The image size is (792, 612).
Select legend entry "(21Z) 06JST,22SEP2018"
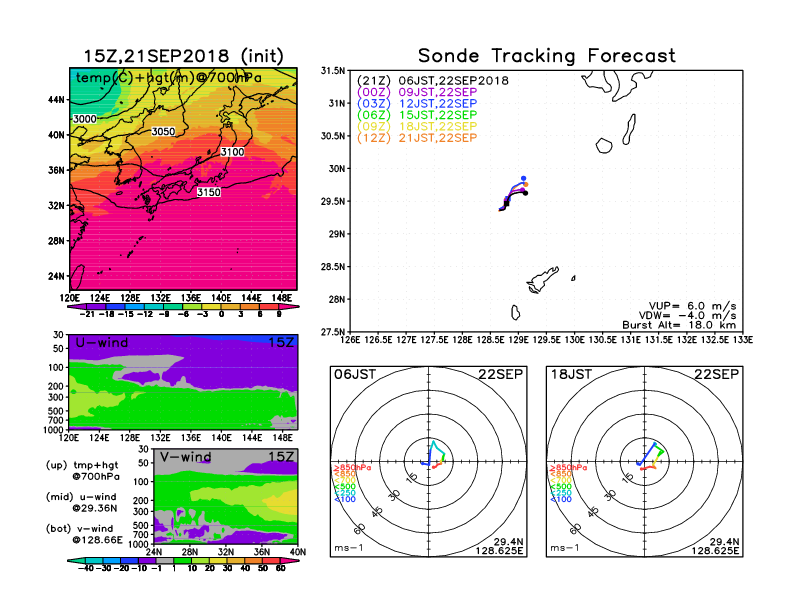[x=433, y=81]
